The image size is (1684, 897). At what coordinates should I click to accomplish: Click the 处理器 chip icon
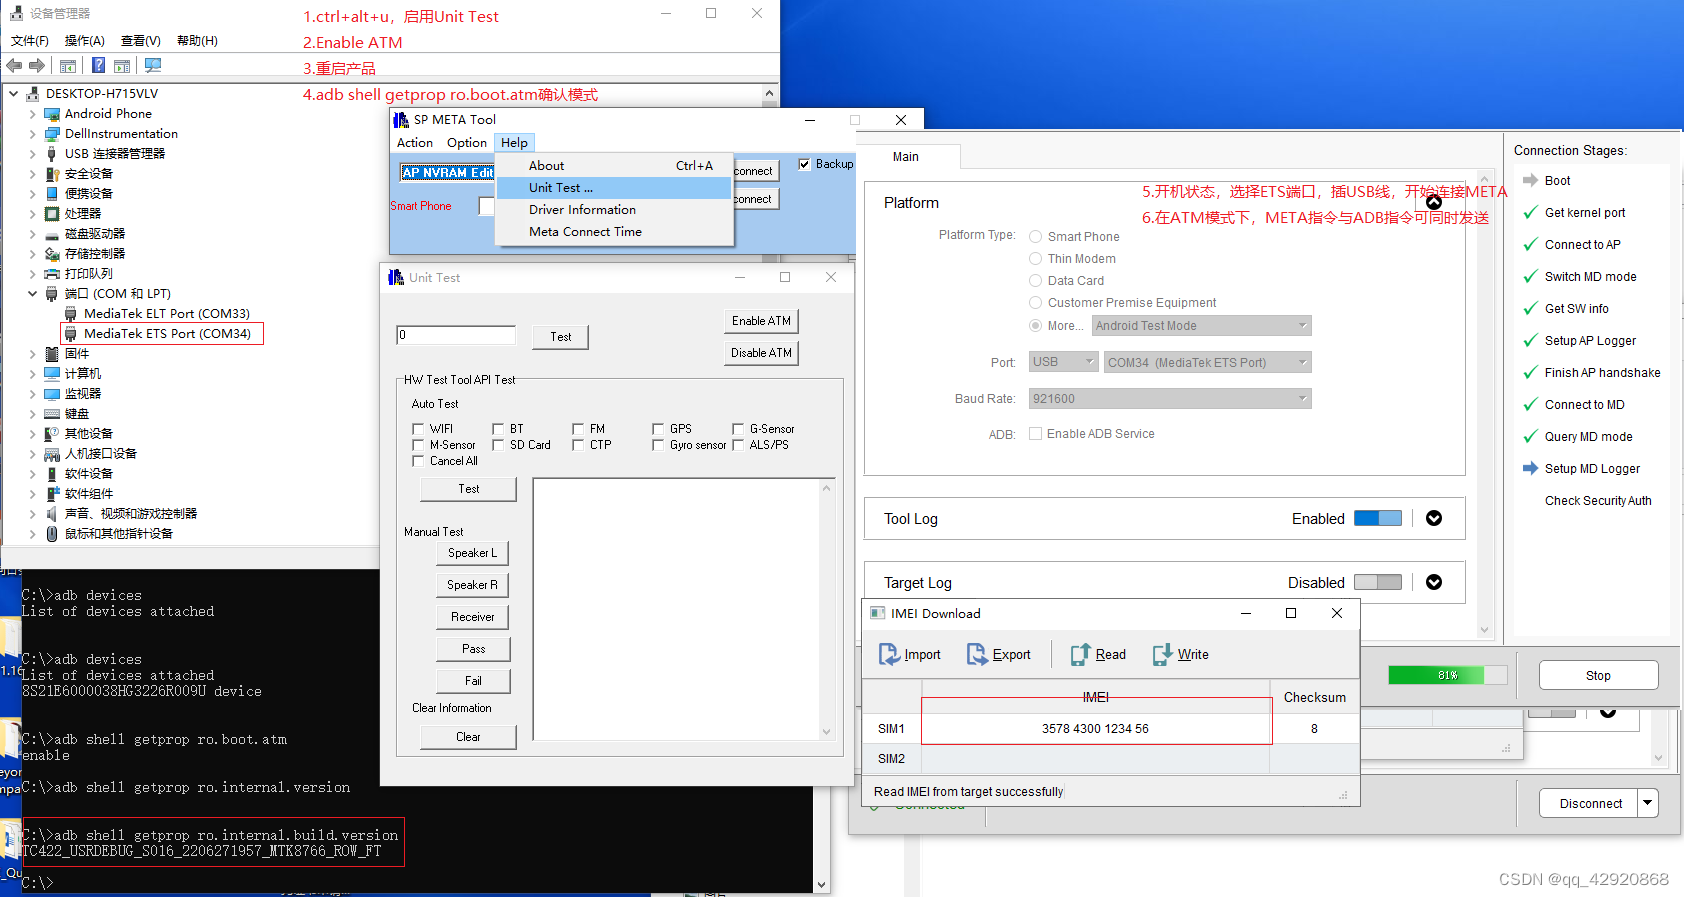click(52, 214)
